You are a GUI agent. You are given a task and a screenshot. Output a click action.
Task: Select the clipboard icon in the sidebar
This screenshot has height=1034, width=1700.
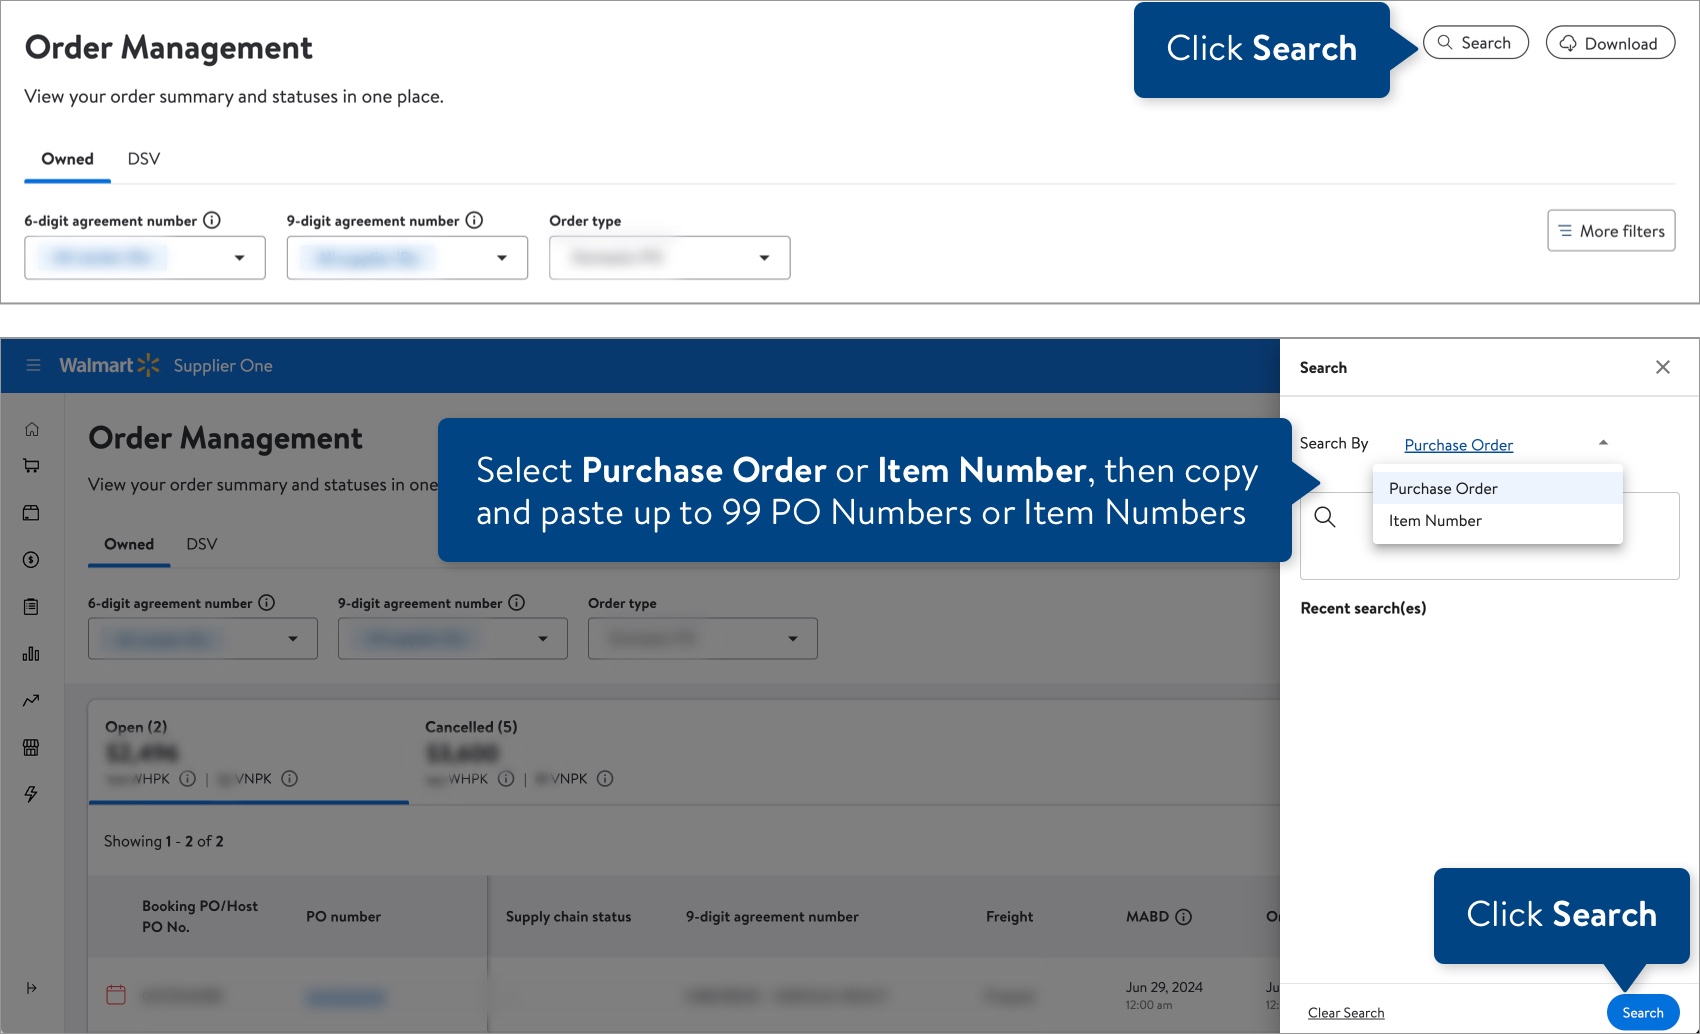pos(31,606)
